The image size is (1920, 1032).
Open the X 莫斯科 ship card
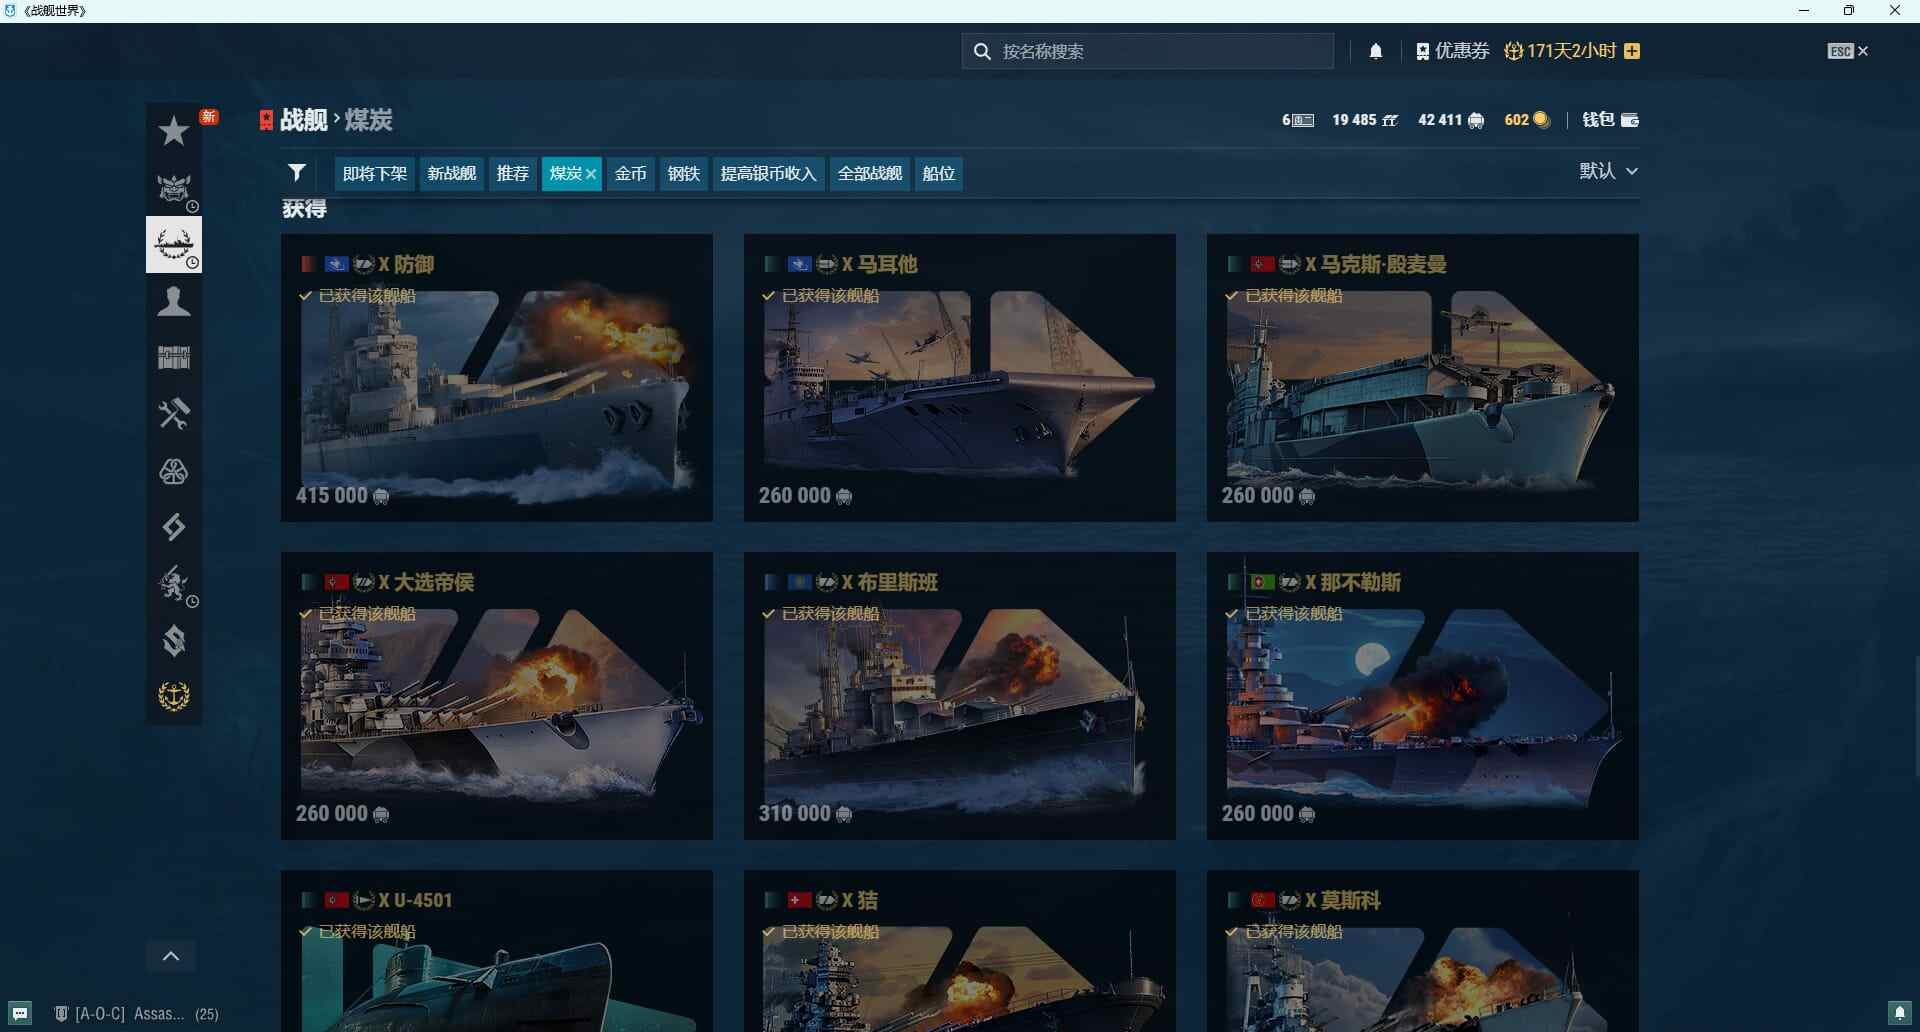coord(1423,951)
